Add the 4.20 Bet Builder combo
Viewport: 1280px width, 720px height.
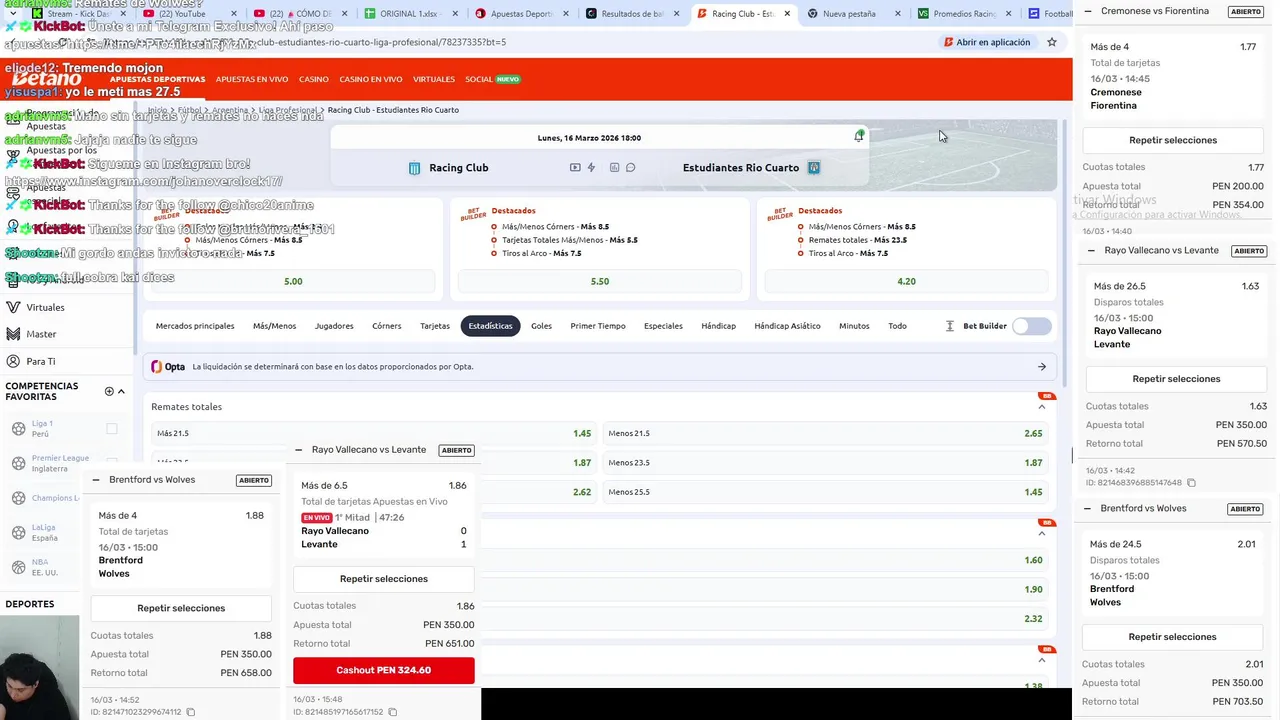906,282
